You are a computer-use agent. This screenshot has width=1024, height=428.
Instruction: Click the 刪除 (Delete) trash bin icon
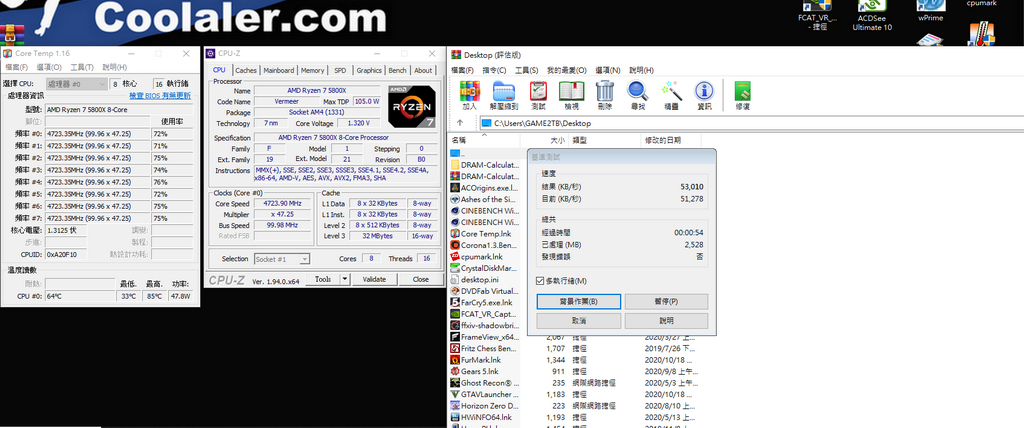(604, 96)
